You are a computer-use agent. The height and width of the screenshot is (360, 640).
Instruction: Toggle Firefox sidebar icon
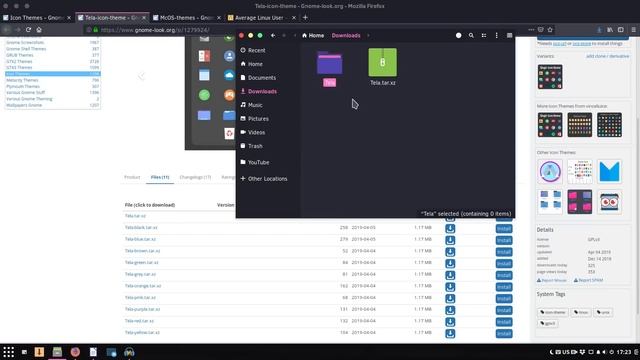[x=620, y=29]
